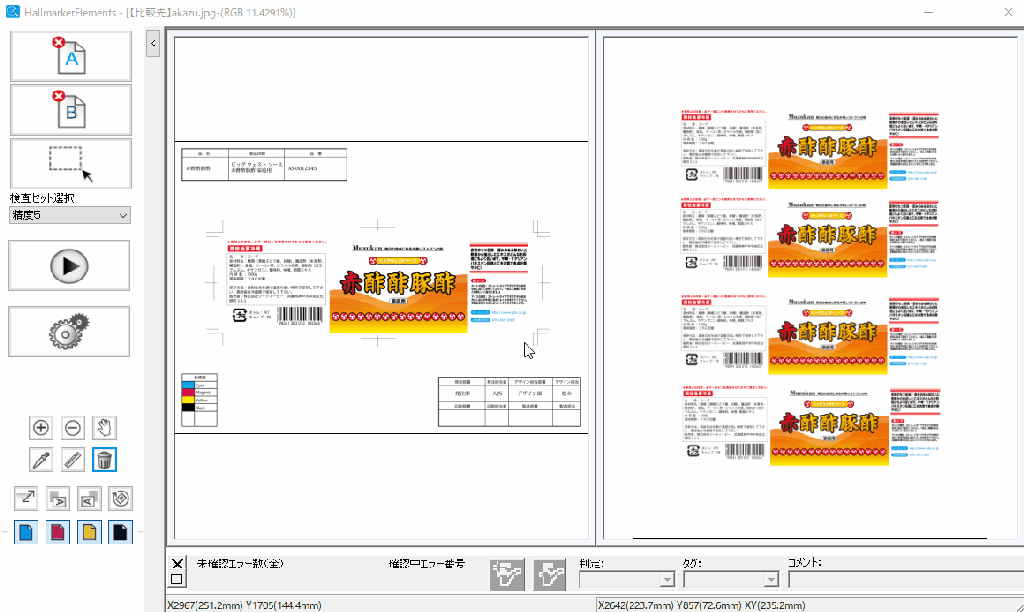Click into the コメント input field

(906, 579)
